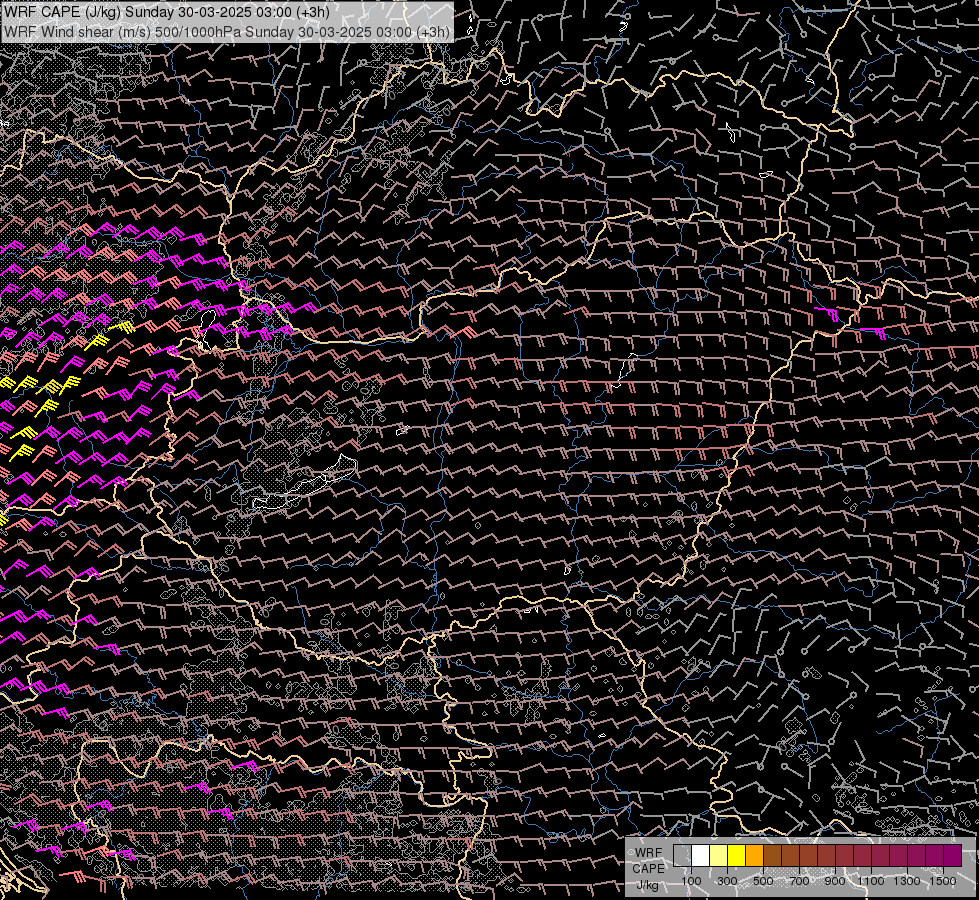Click the white CAPE legend swatch

[701, 856]
